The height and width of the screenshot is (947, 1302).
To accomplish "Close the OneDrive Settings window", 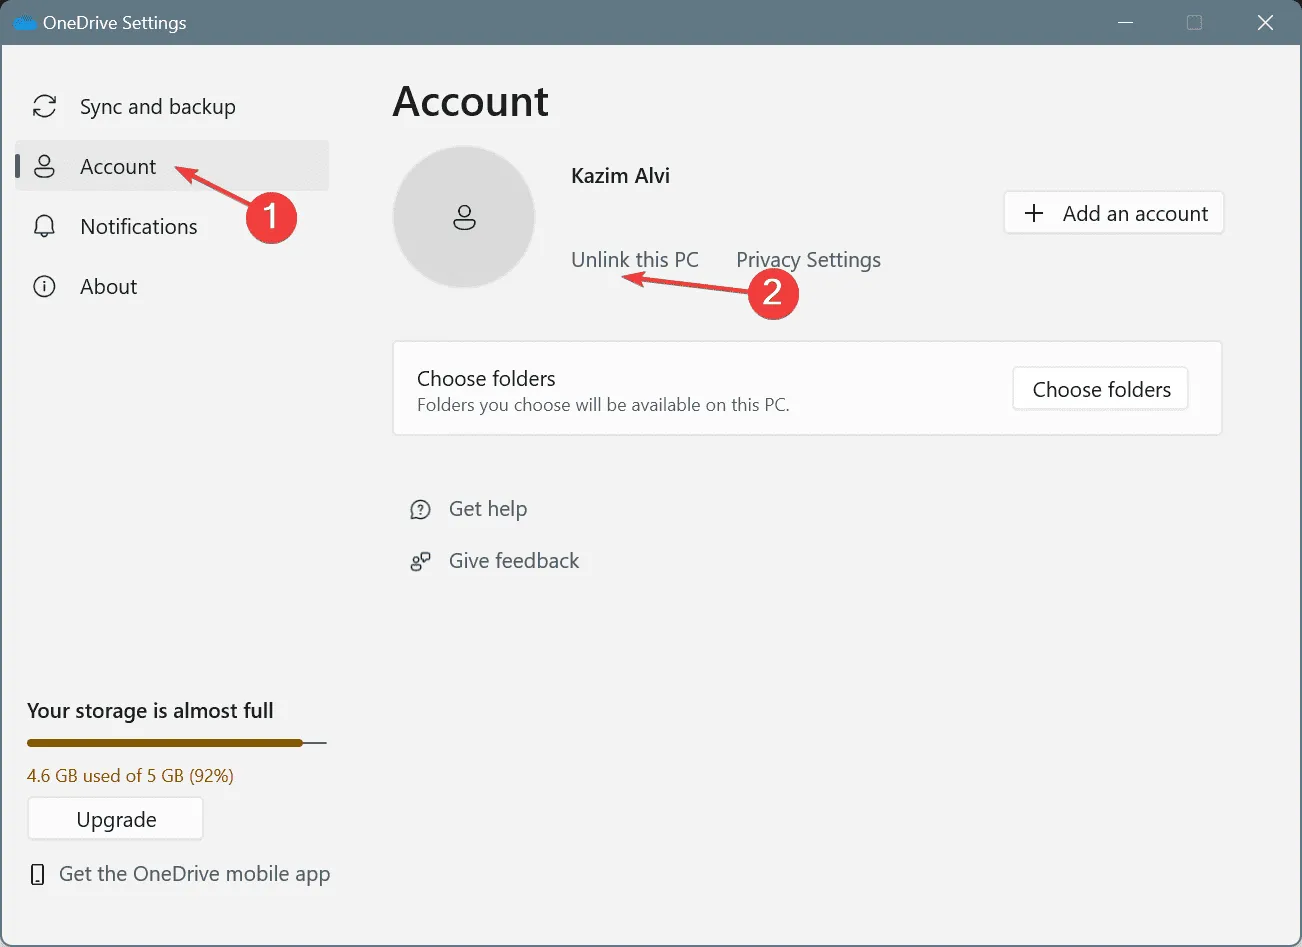I will pos(1265,22).
